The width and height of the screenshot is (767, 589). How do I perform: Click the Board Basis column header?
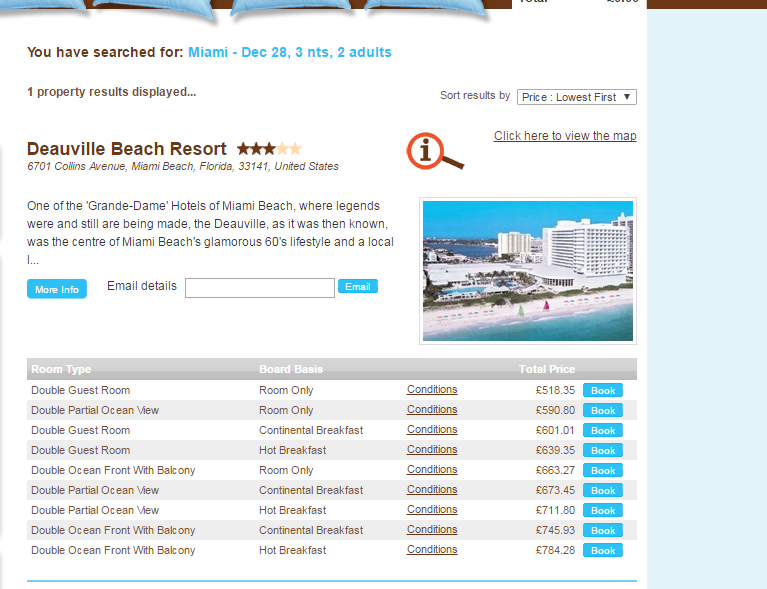click(291, 369)
